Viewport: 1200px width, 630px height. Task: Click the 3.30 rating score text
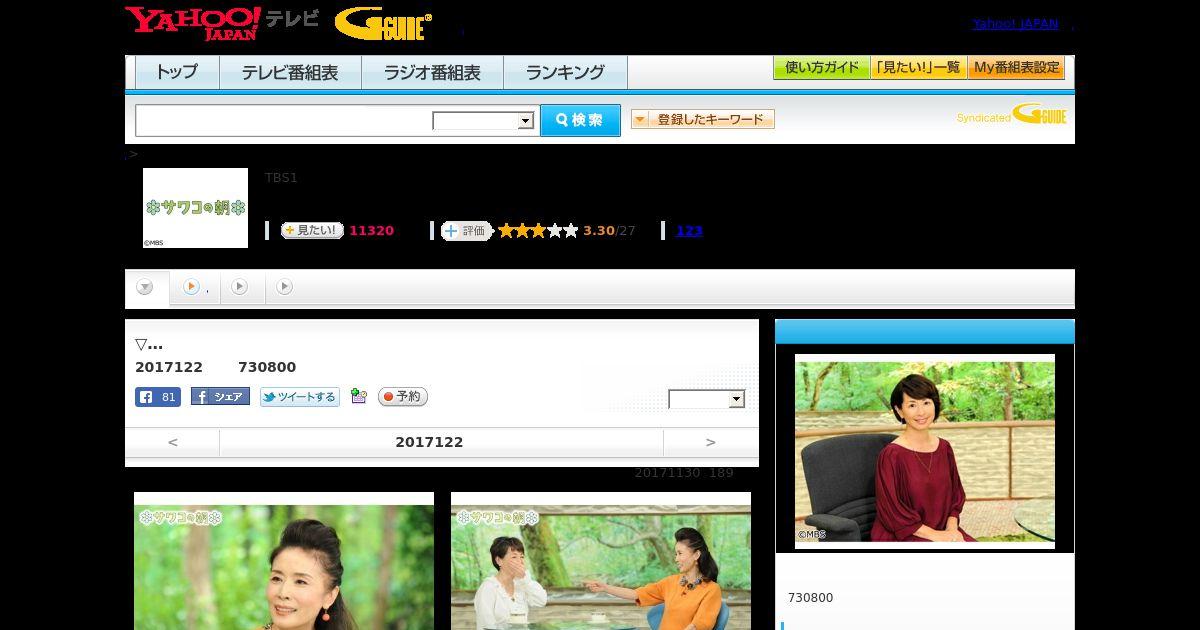[599, 230]
